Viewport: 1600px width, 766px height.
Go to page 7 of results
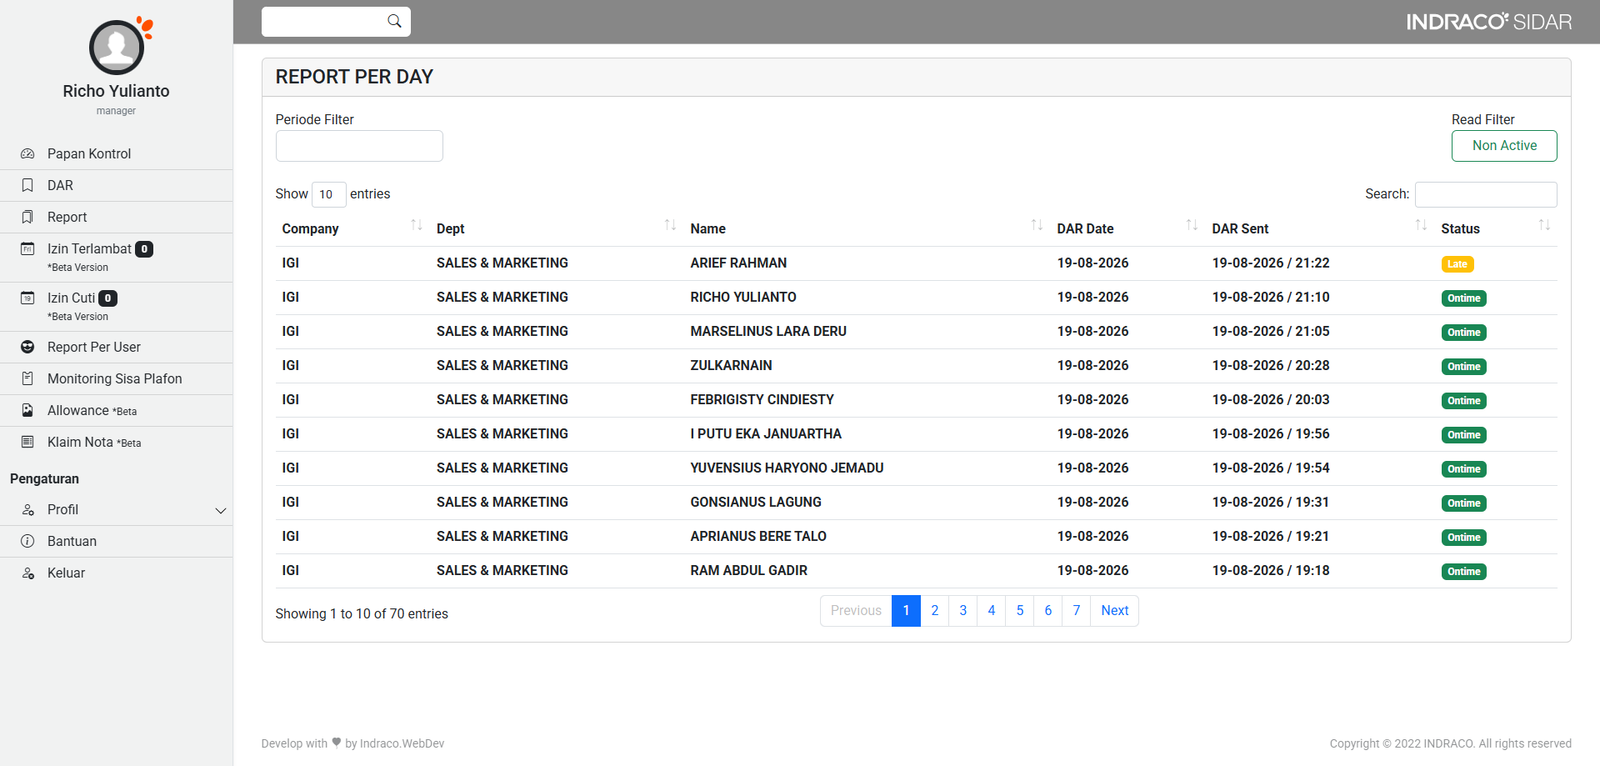(1076, 611)
